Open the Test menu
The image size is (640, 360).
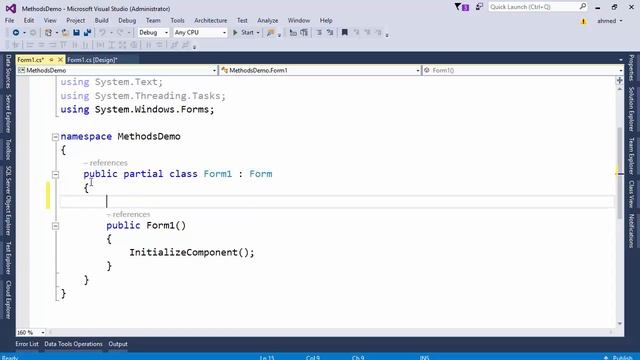[242, 20]
